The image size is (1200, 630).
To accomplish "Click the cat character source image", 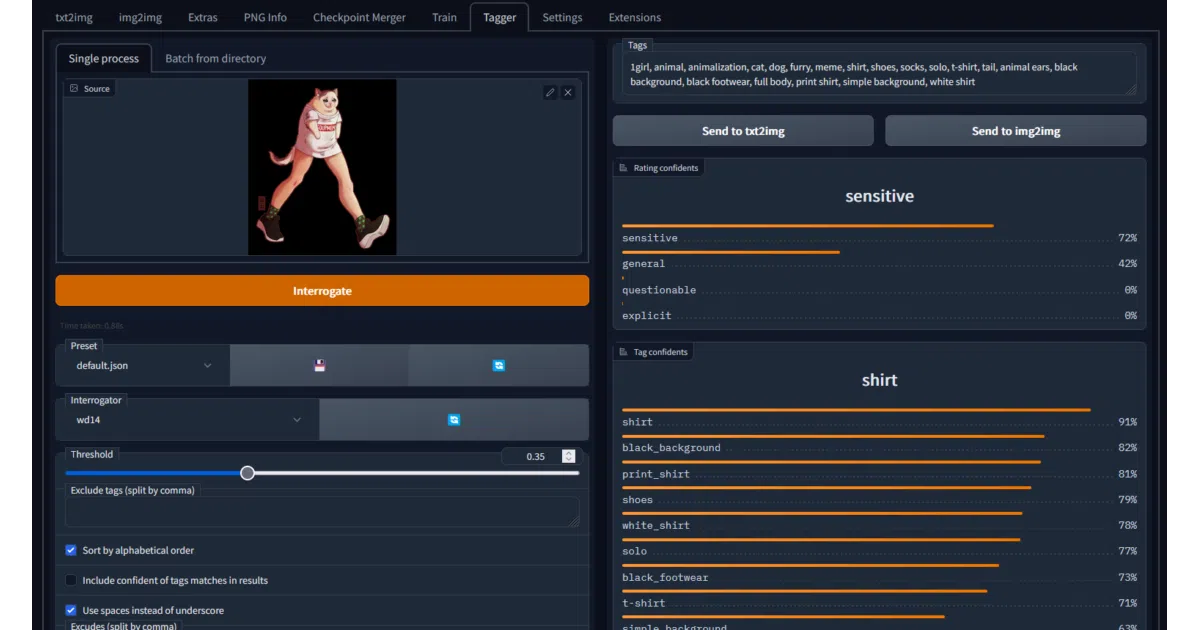I will tap(322, 167).
